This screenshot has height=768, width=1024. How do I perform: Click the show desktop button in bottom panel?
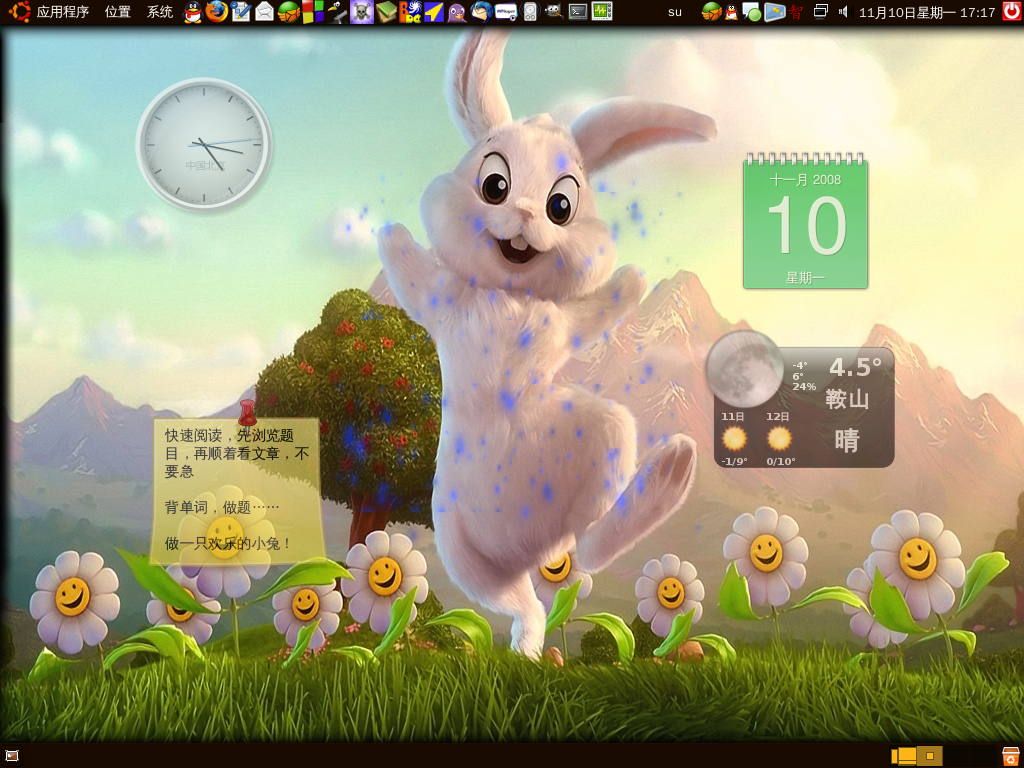[12, 756]
